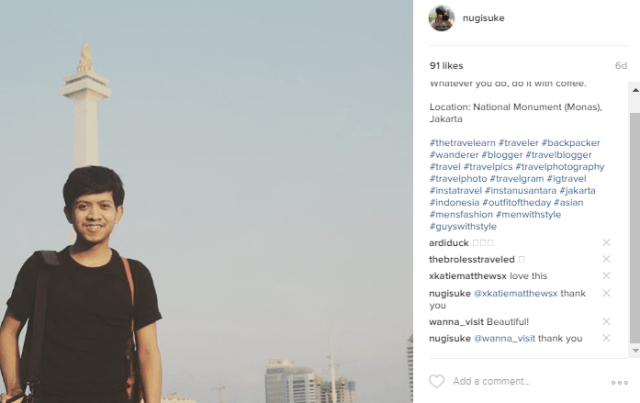Click the comments scrollbar thumb
The image size is (640, 403).
click(x=635, y=227)
